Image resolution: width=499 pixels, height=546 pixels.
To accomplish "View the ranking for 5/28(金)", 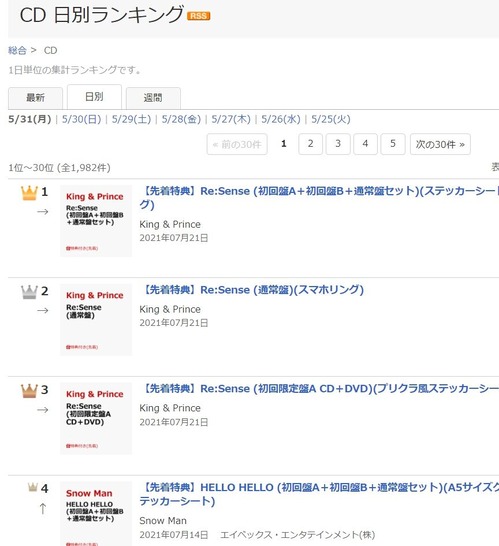I will tap(181, 119).
